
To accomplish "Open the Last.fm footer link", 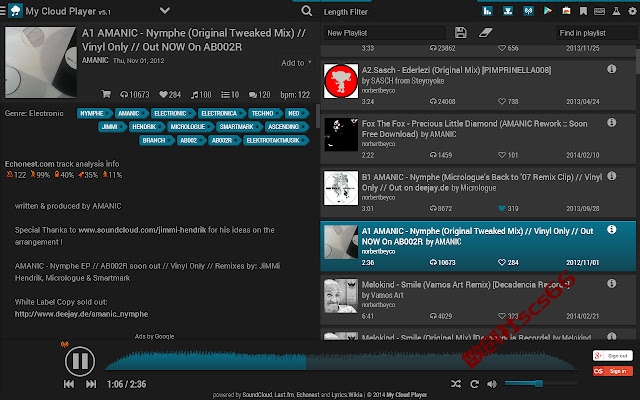I will (284, 395).
